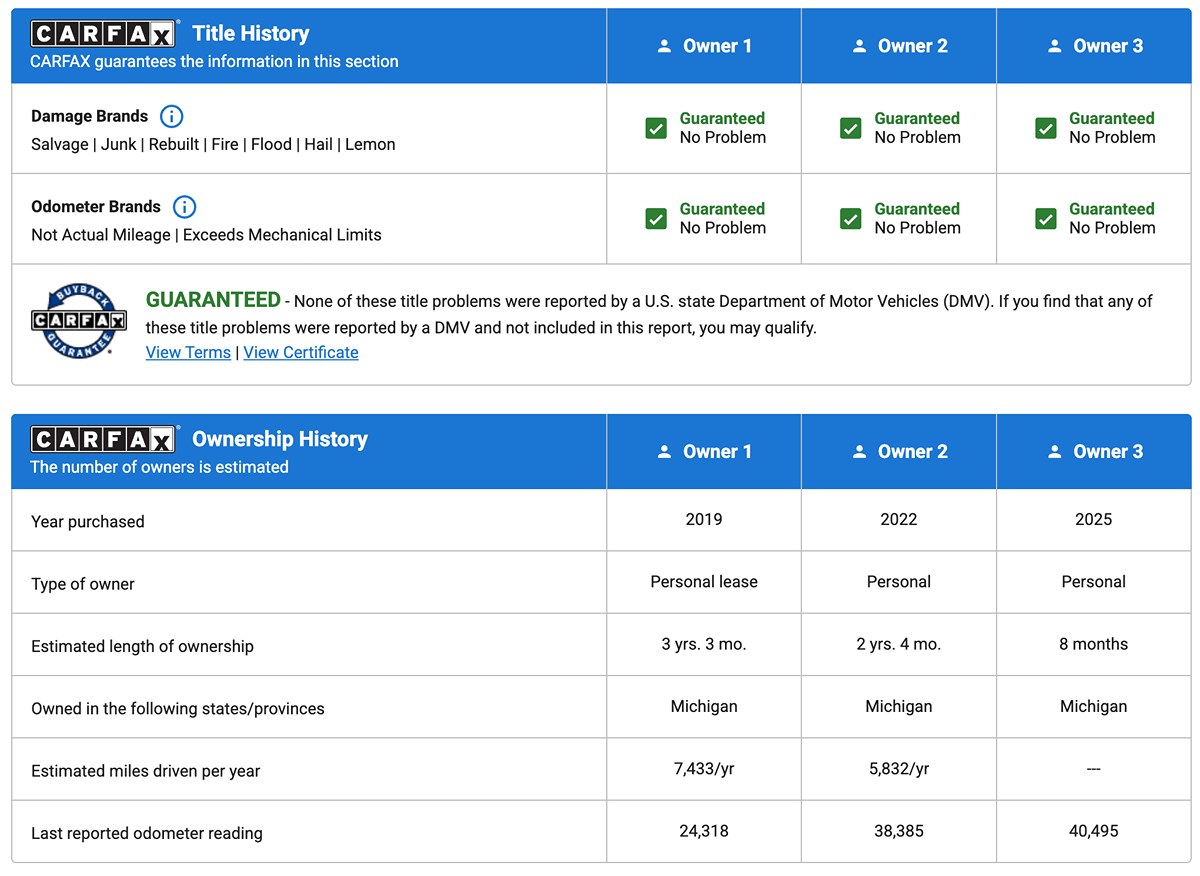The image size is (1200, 876).
Task: Click Owner 1 Damage Brands green checkmark
Action: tap(656, 128)
